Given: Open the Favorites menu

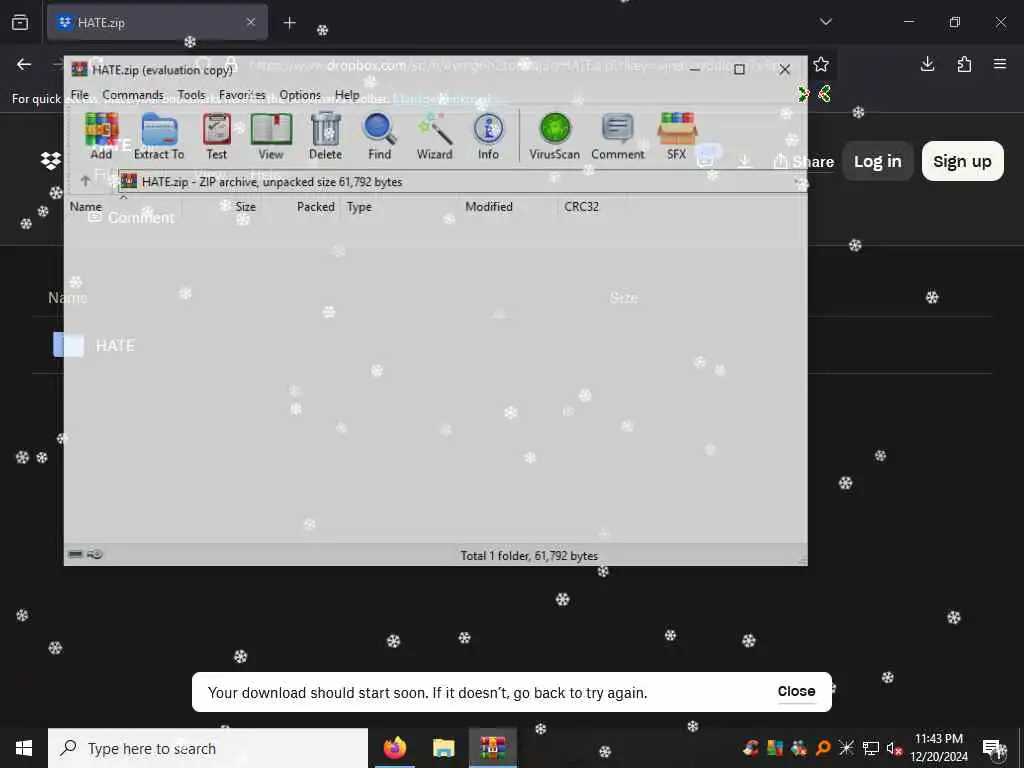Looking at the screenshot, I should click(x=242, y=95).
